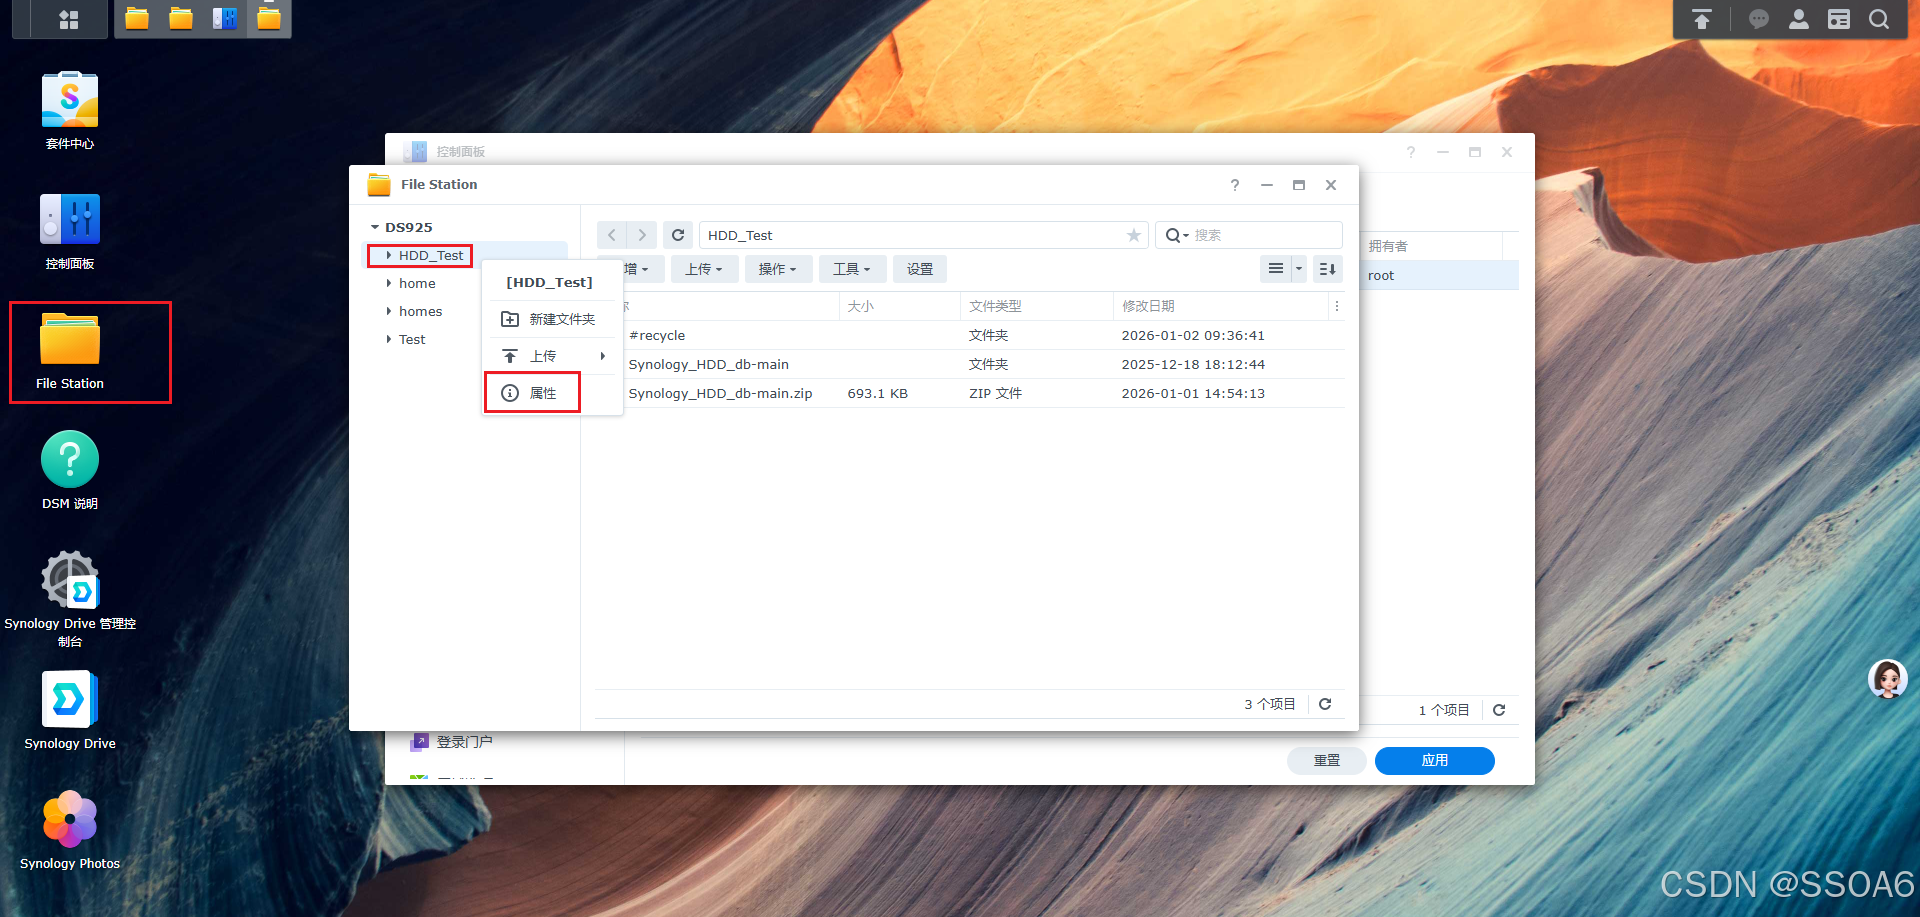Switch File Station to list view icon
This screenshot has height=917, width=1920.
coord(1275,269)
